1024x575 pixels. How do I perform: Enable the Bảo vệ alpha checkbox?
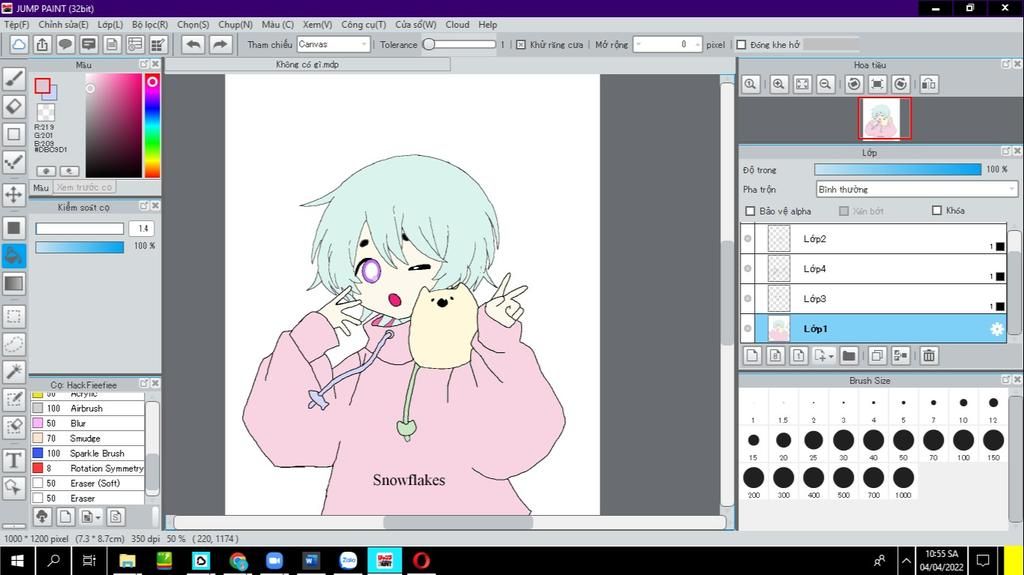(x=750, y=211)
